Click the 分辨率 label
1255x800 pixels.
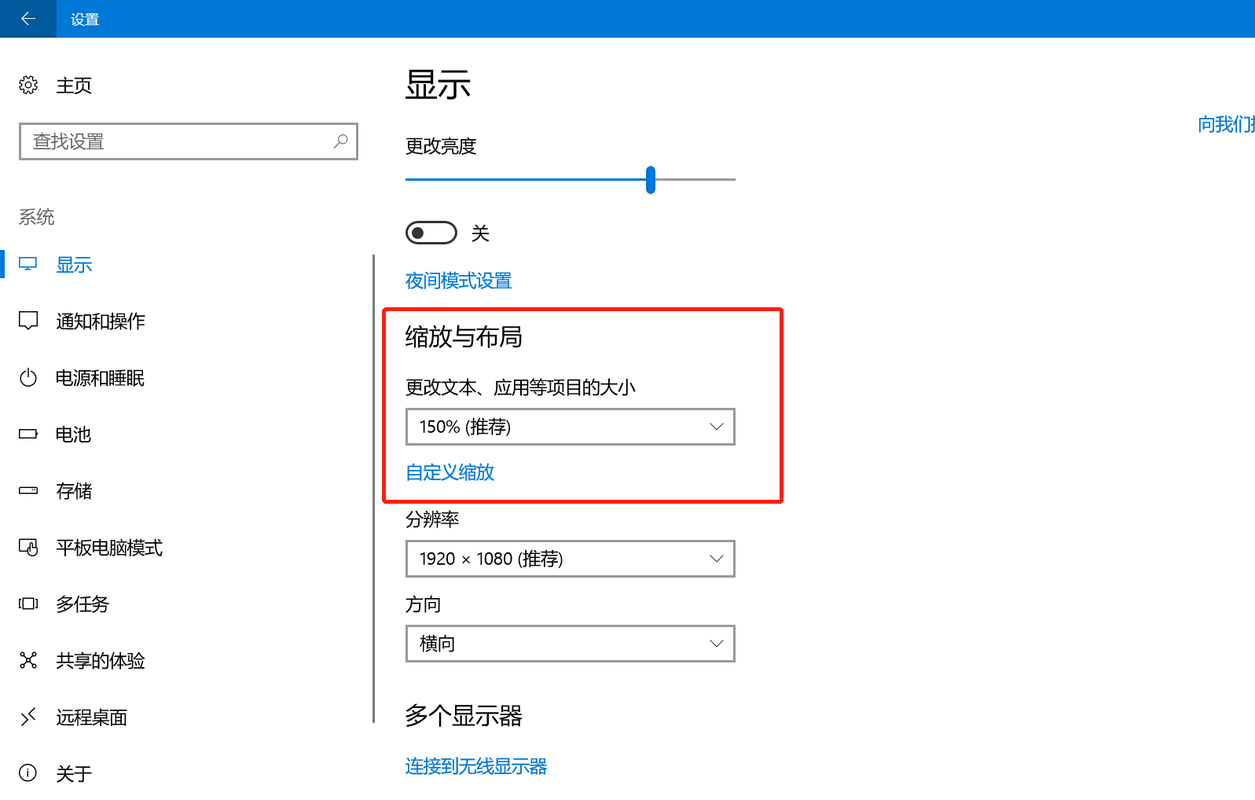point(432,520)
